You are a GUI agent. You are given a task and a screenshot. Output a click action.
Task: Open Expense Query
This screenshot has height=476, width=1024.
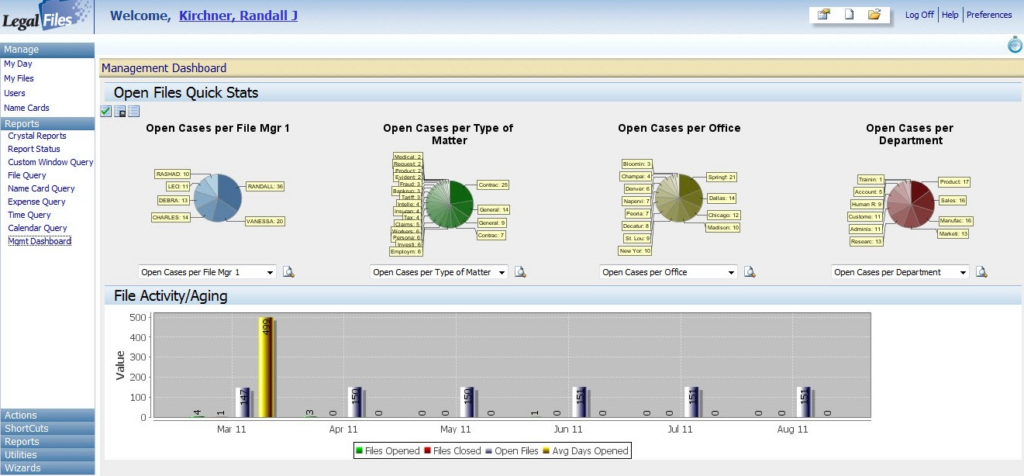click(37, 202)
